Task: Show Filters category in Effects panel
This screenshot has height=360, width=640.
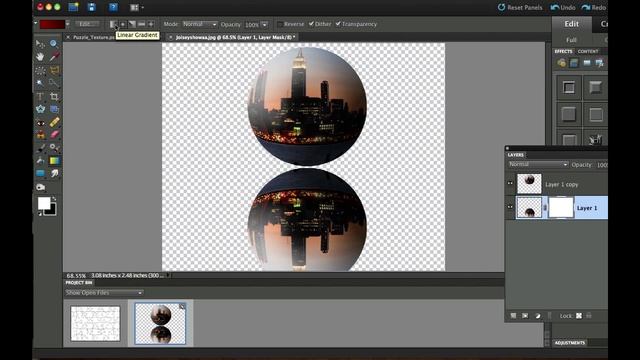Action: 562,63
